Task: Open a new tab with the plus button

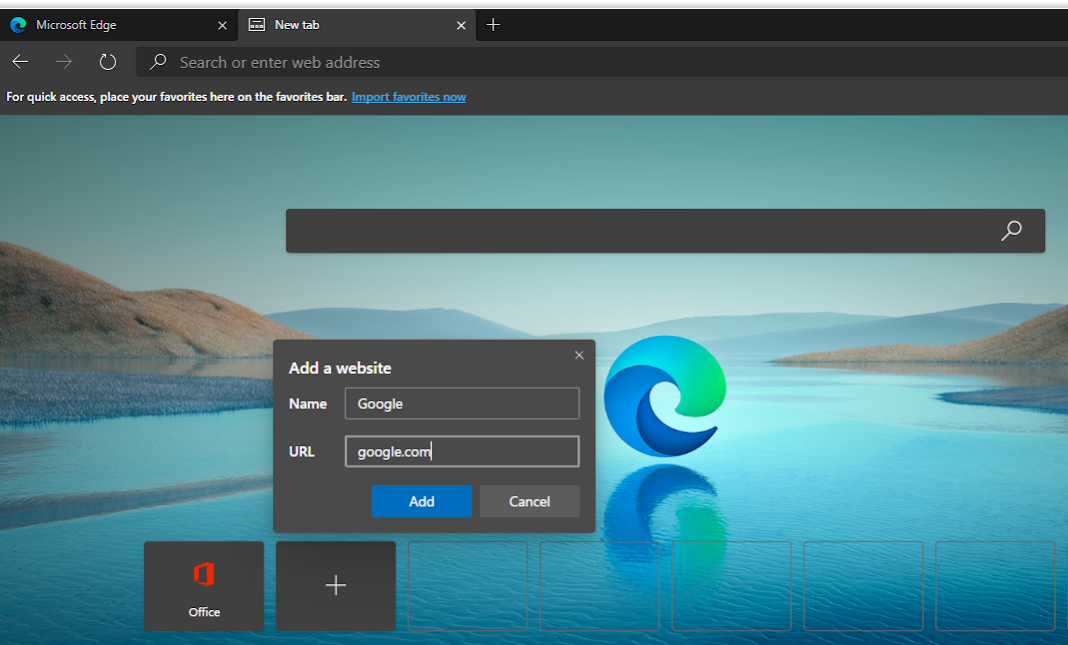Action: click(493, 25)
